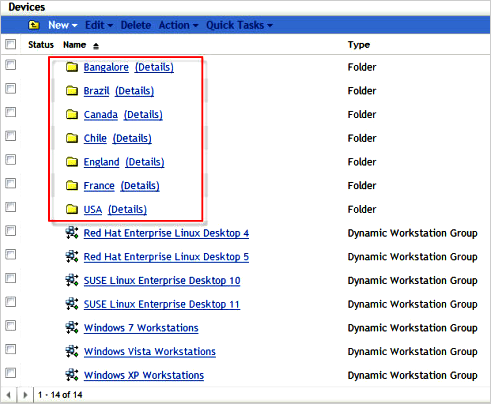Open SUSE Linux Enterprise Desktop 11

coord(162,304)
